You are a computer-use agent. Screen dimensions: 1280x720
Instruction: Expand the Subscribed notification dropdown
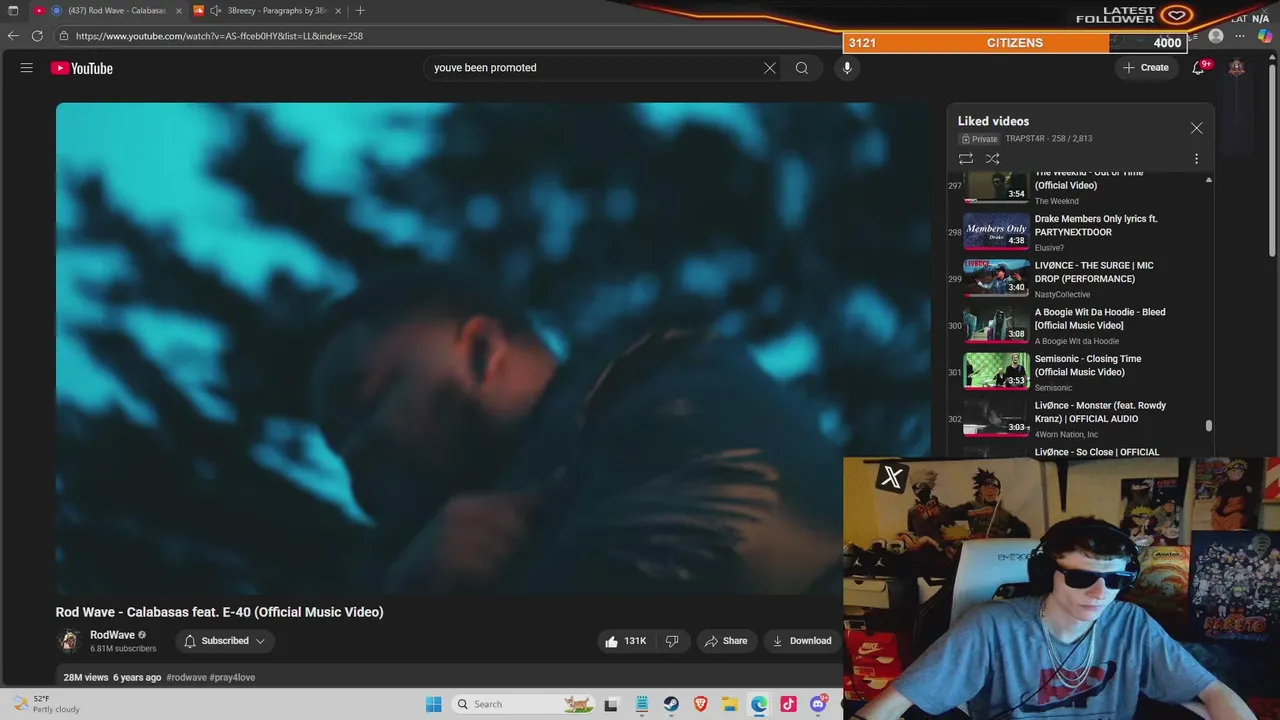pyautogui.click(x=225, y=641)
